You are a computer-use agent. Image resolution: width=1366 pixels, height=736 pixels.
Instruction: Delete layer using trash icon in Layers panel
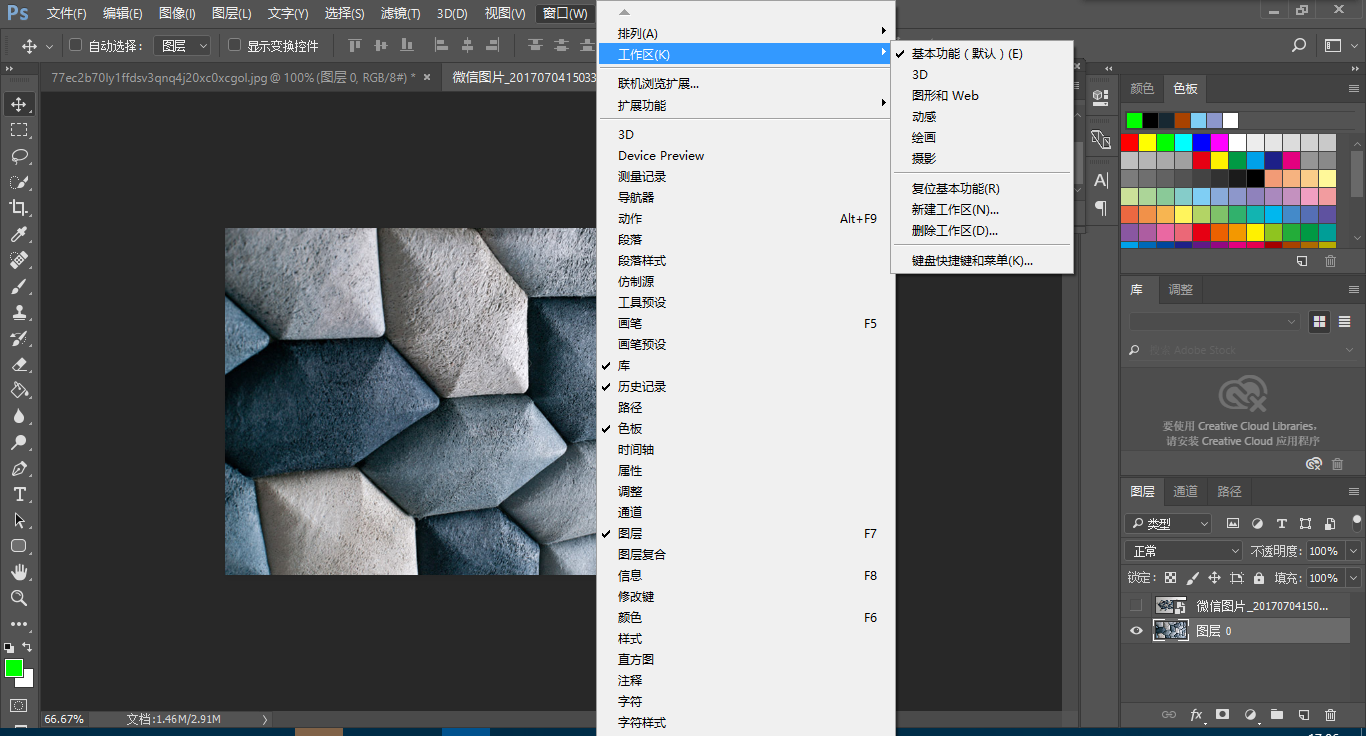[1330, 715]
